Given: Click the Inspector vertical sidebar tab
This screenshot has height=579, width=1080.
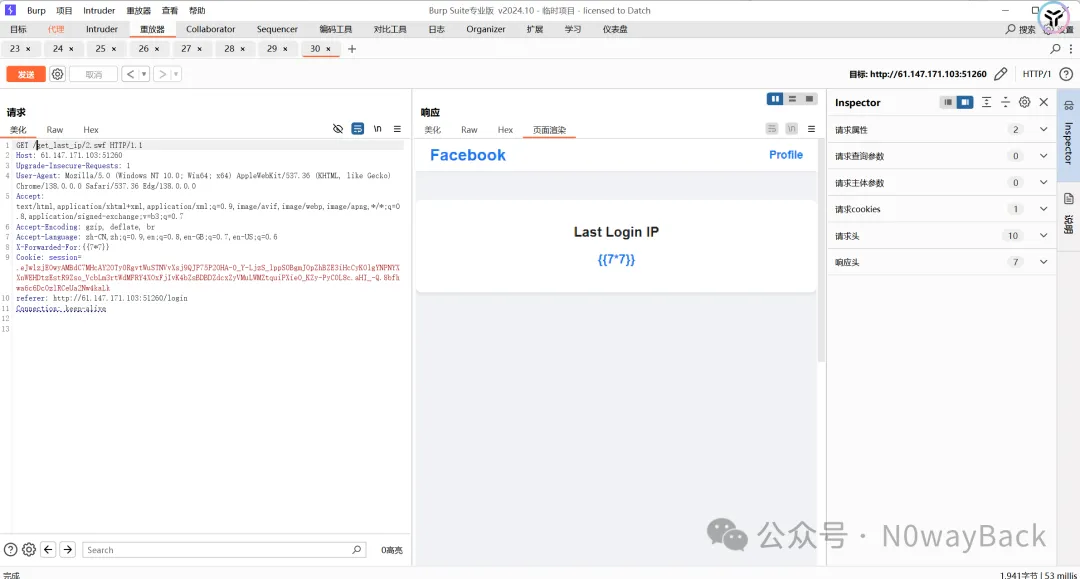Looking at the screenshot, I should click(x=1068, y=134).
